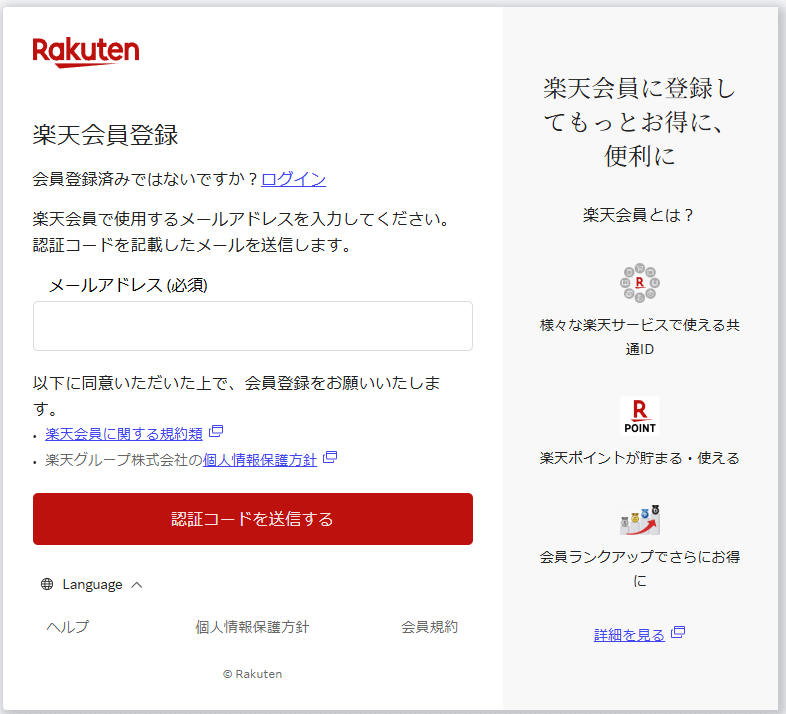
Task: Click the Rakuten services circle icon
Action: [640, 283]
